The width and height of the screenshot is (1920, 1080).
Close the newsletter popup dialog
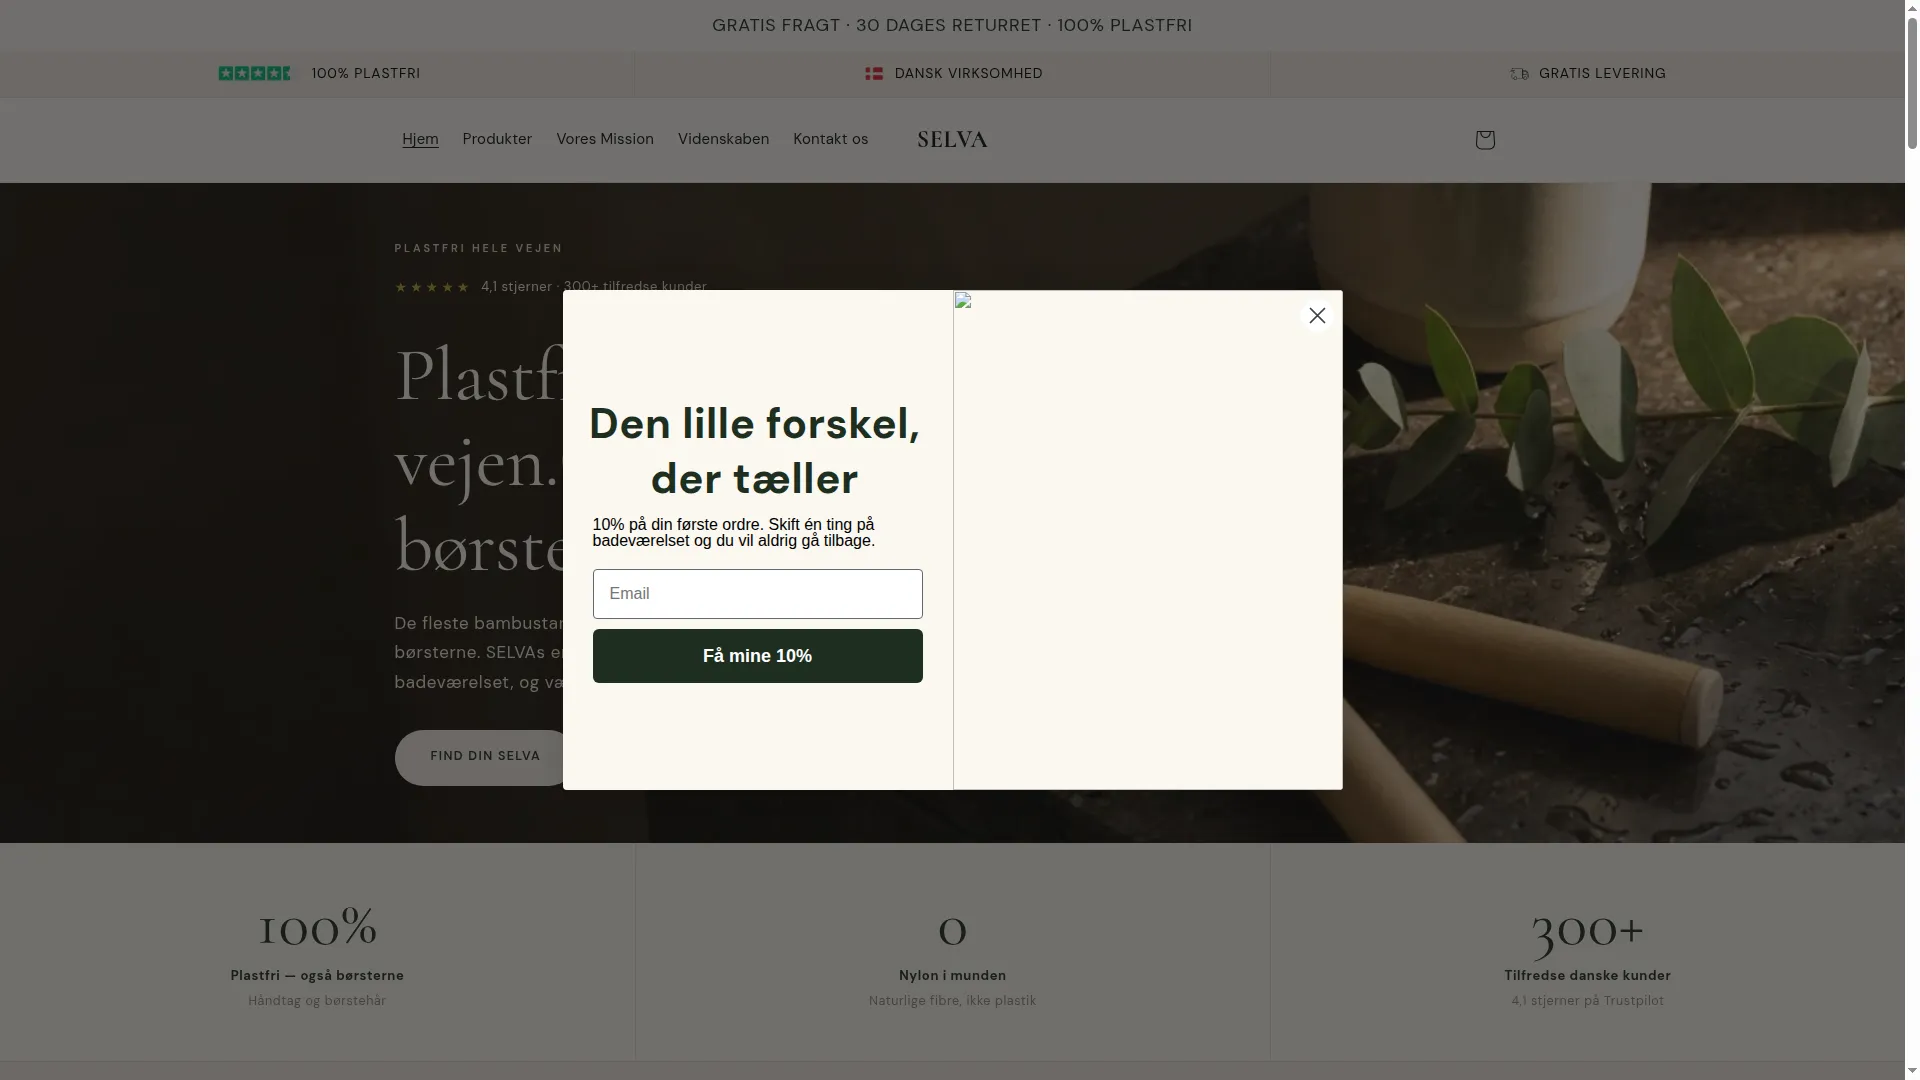click(1317, 316)
